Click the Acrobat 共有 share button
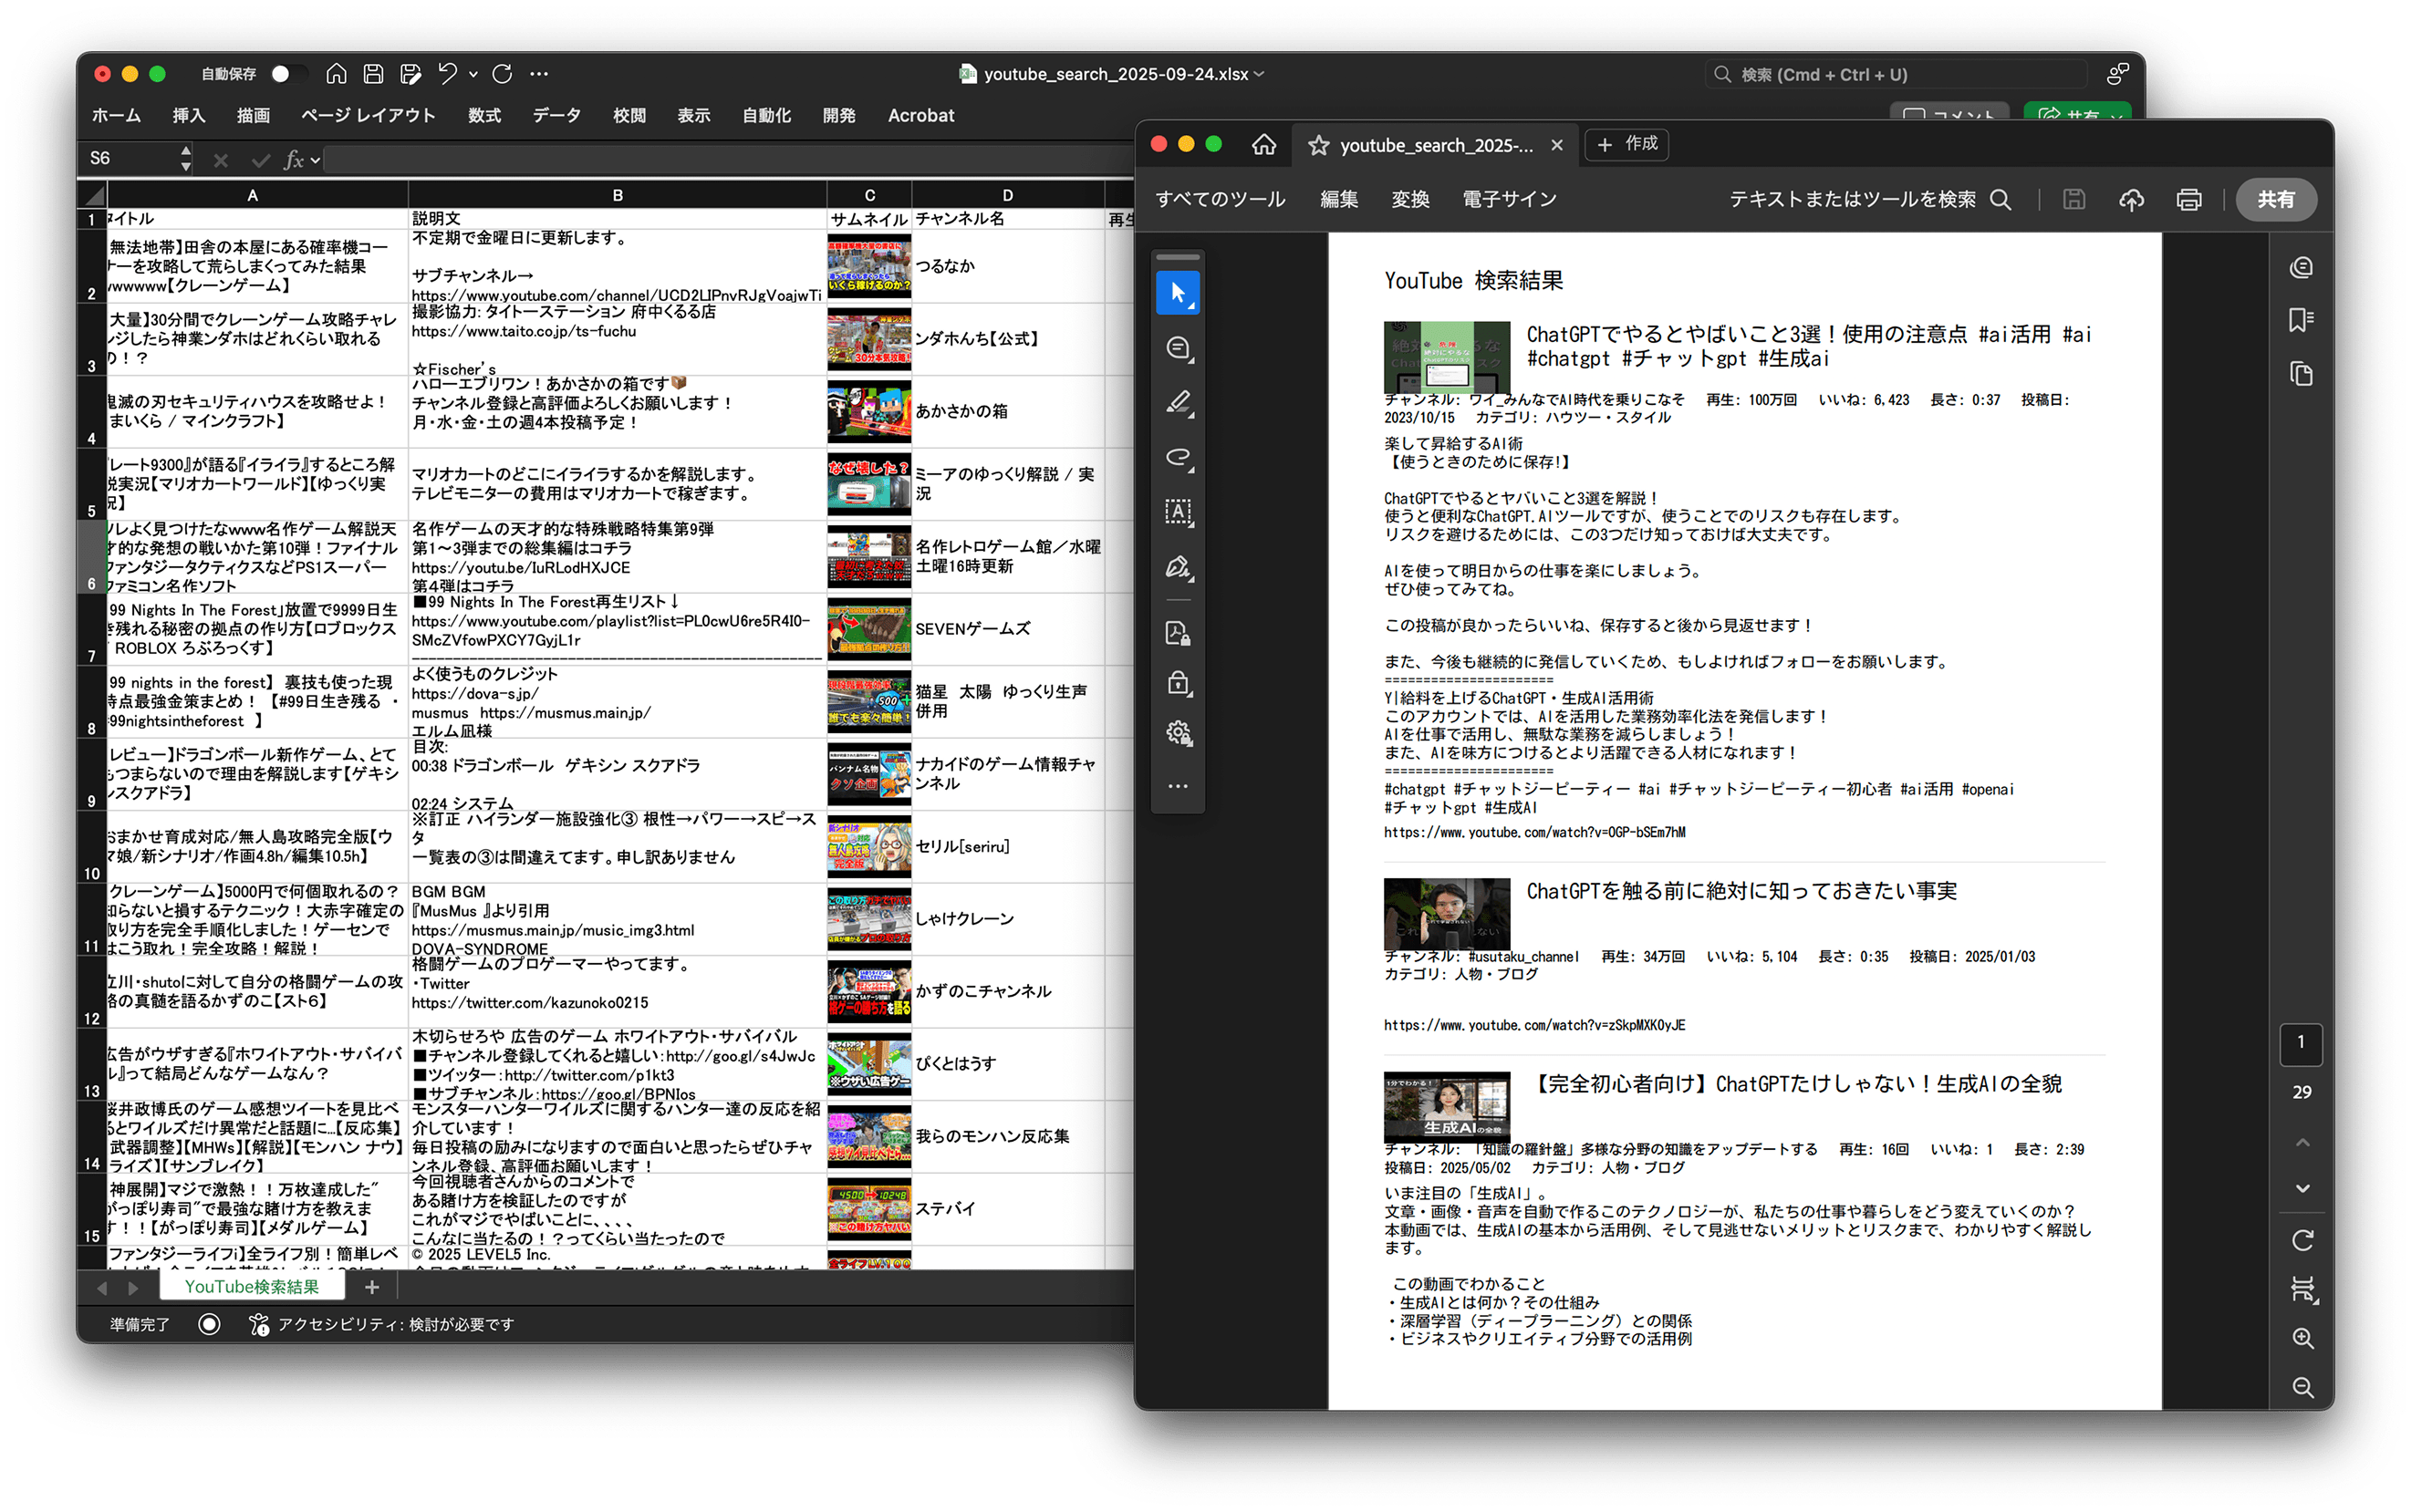The image size is (2411, 1512). click(2276, 200)
